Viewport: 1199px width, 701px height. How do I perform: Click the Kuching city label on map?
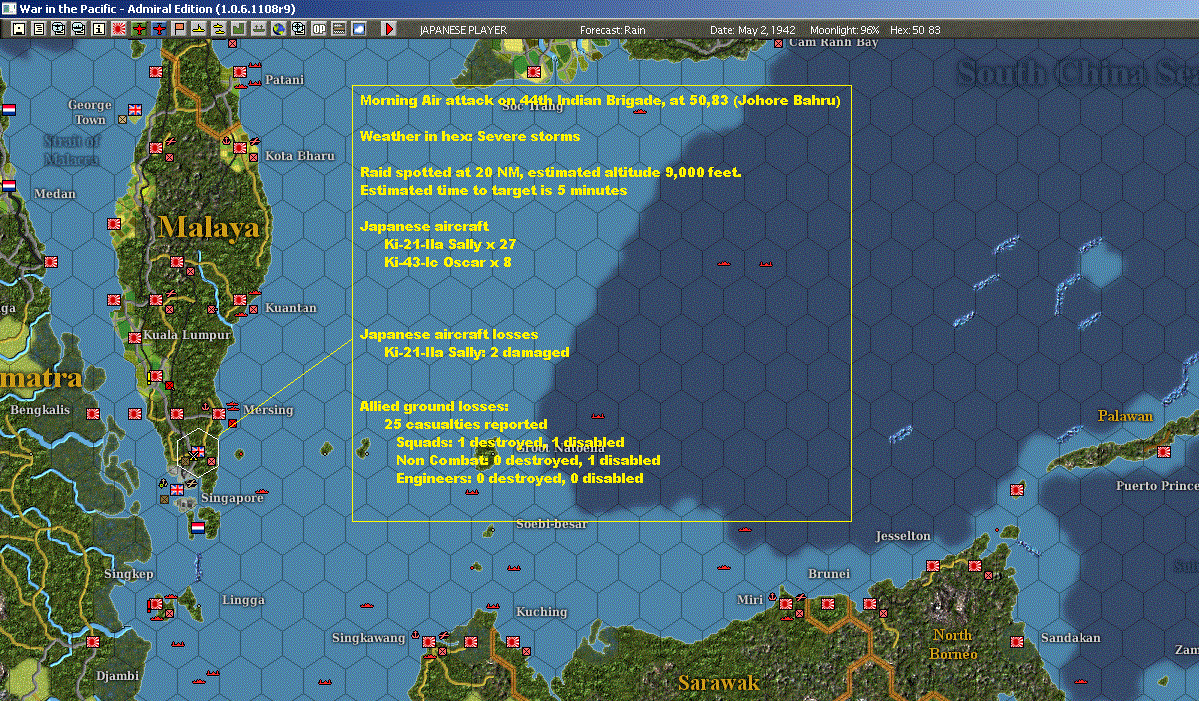click(541, 612)
